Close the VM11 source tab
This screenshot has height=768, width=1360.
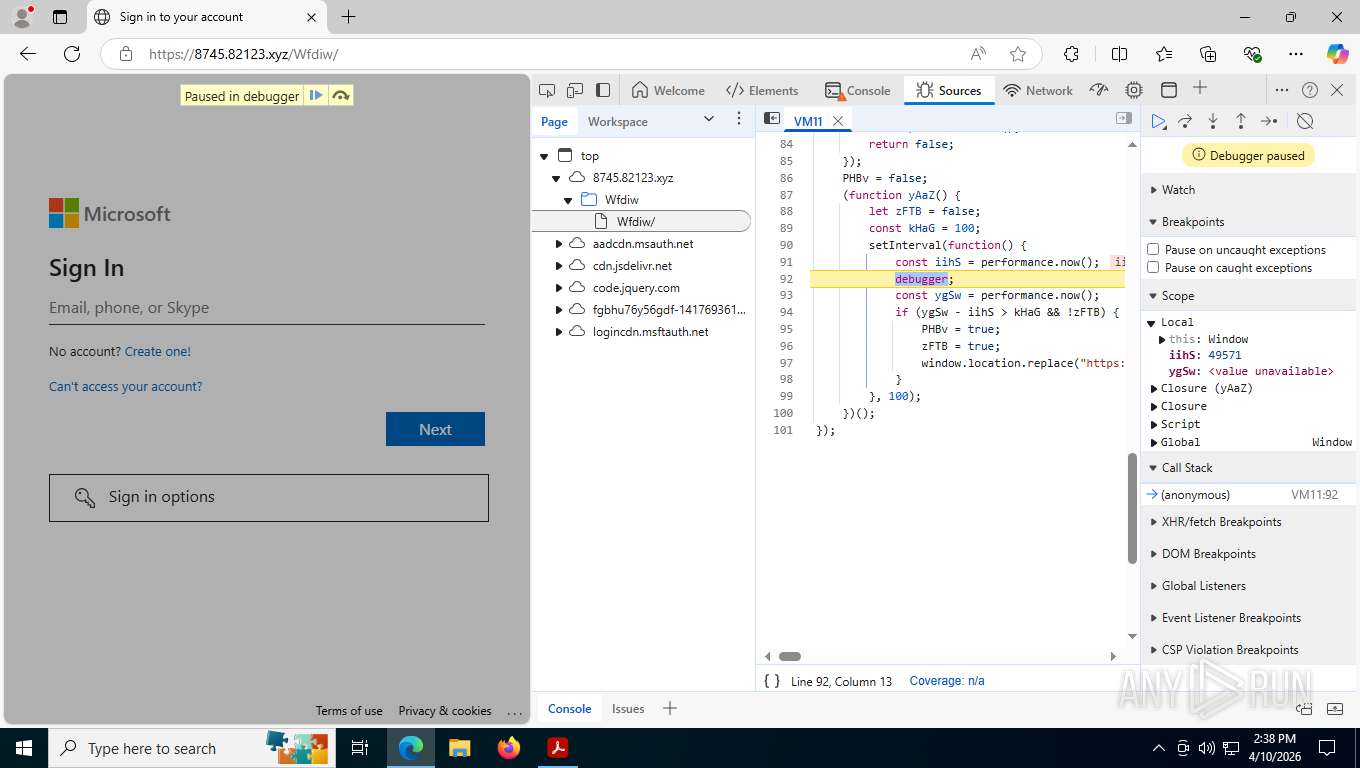pyautogui.click(x=838, y=121)
